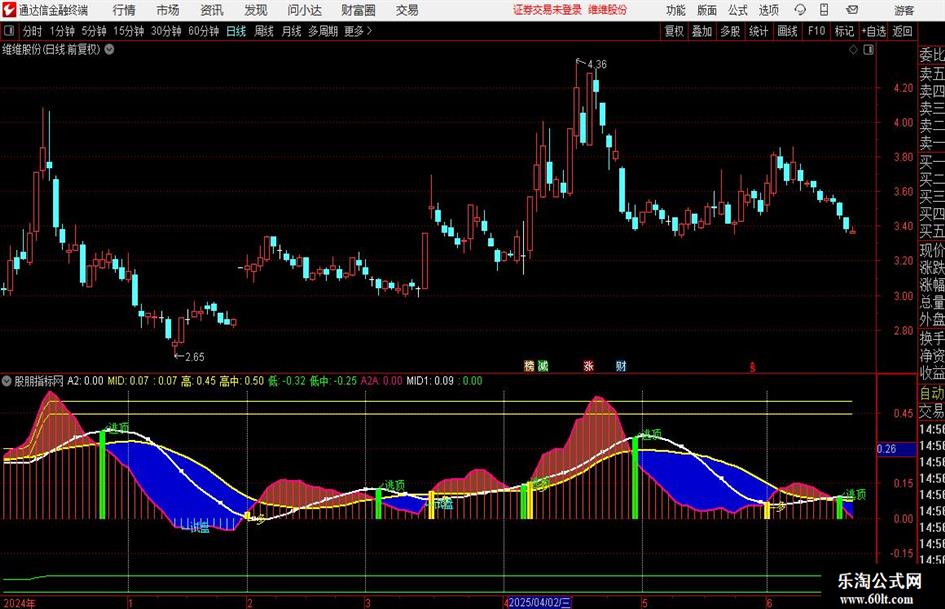Open the 发现 menu
The width and height of the screenshot is (945, 609).
point(256,10)
